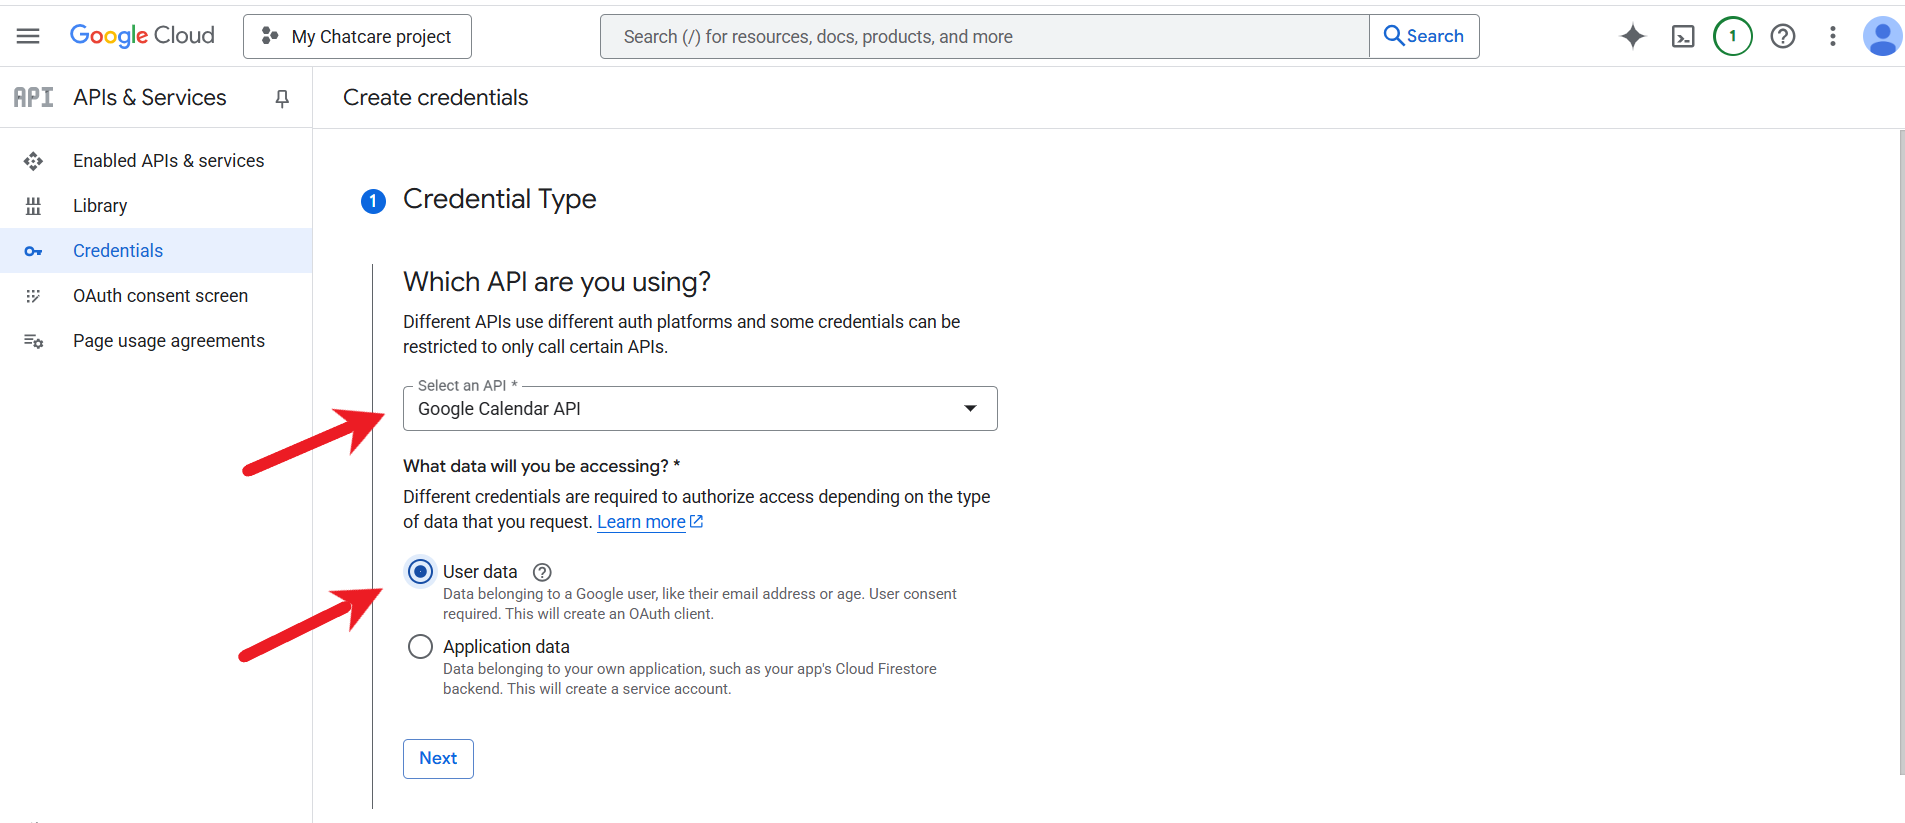This screenshot has width=1905, height=823.
Task: Open the OAuth consent screen page
Action: 156,296
